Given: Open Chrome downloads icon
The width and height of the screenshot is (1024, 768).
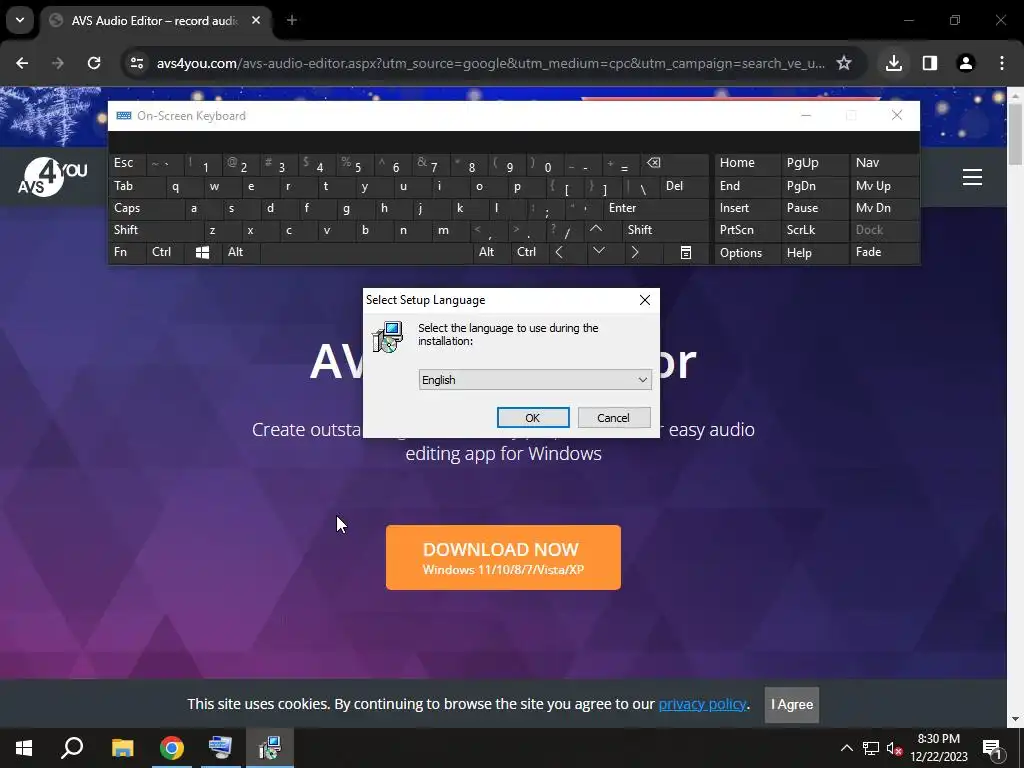Looking at the screenshot, I should point(893,63).
